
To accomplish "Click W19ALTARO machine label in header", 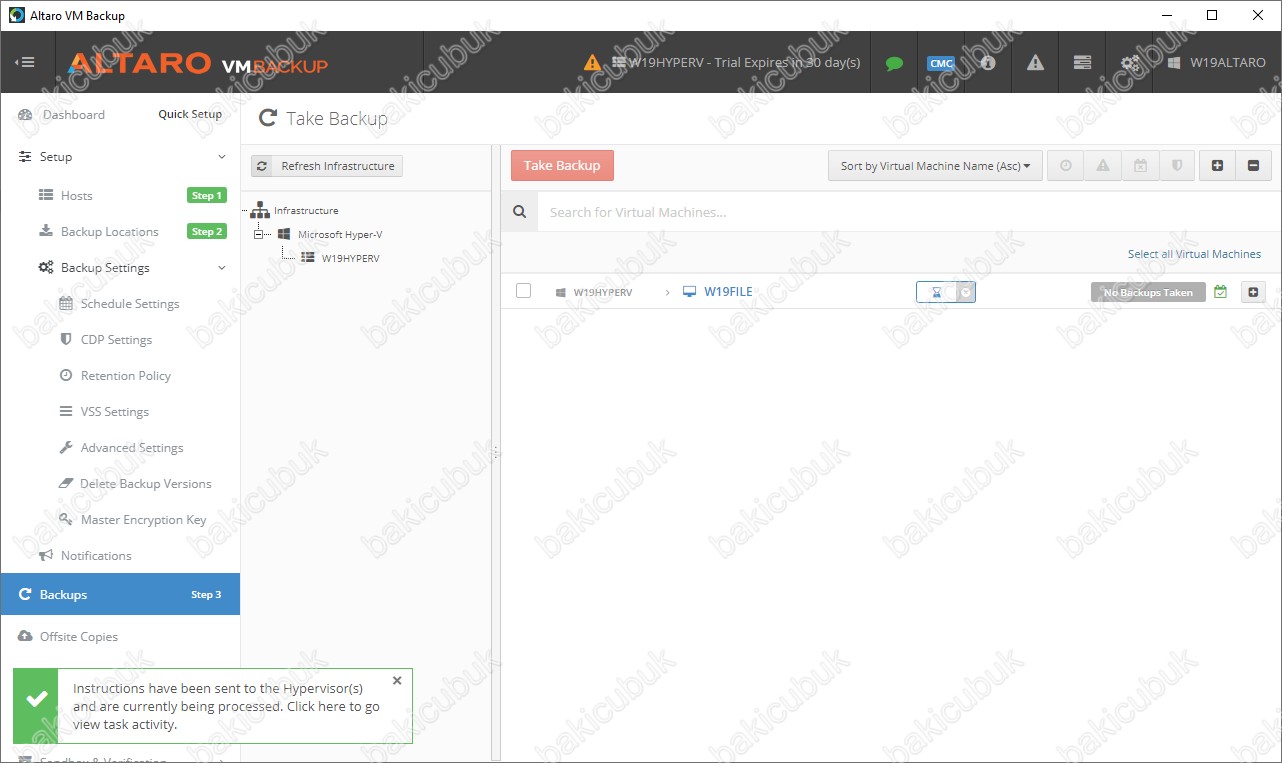I will (x=1227, y=62).
